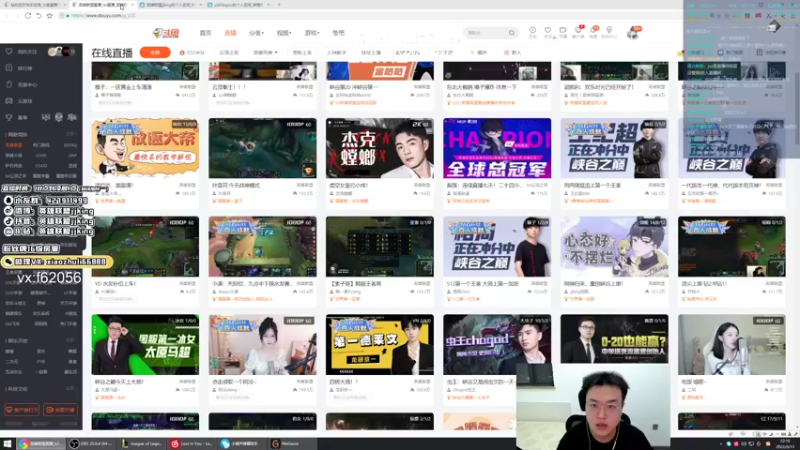Click the Douyu logo in header

[x=166, y=33]
